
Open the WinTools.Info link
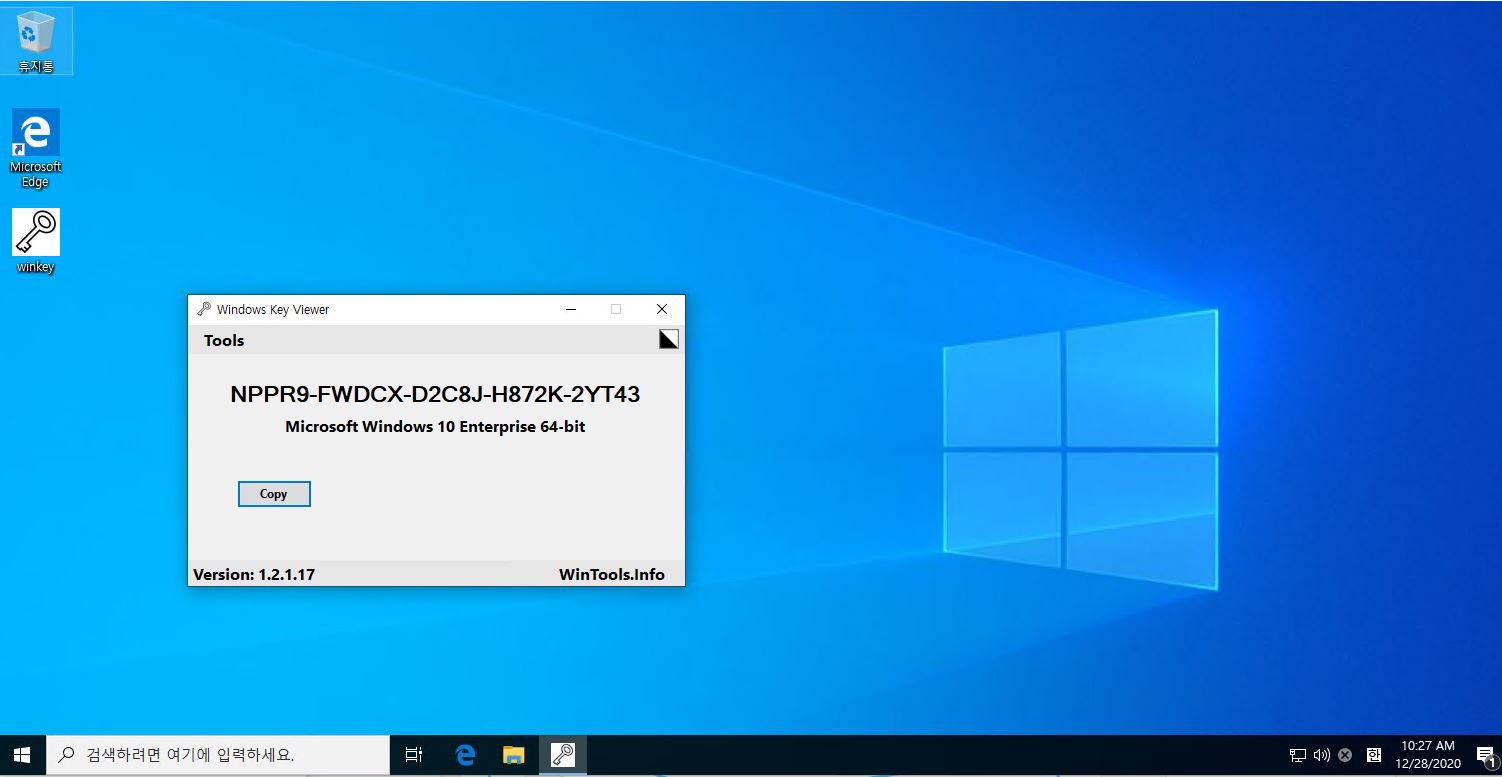(x=612, y=574)
